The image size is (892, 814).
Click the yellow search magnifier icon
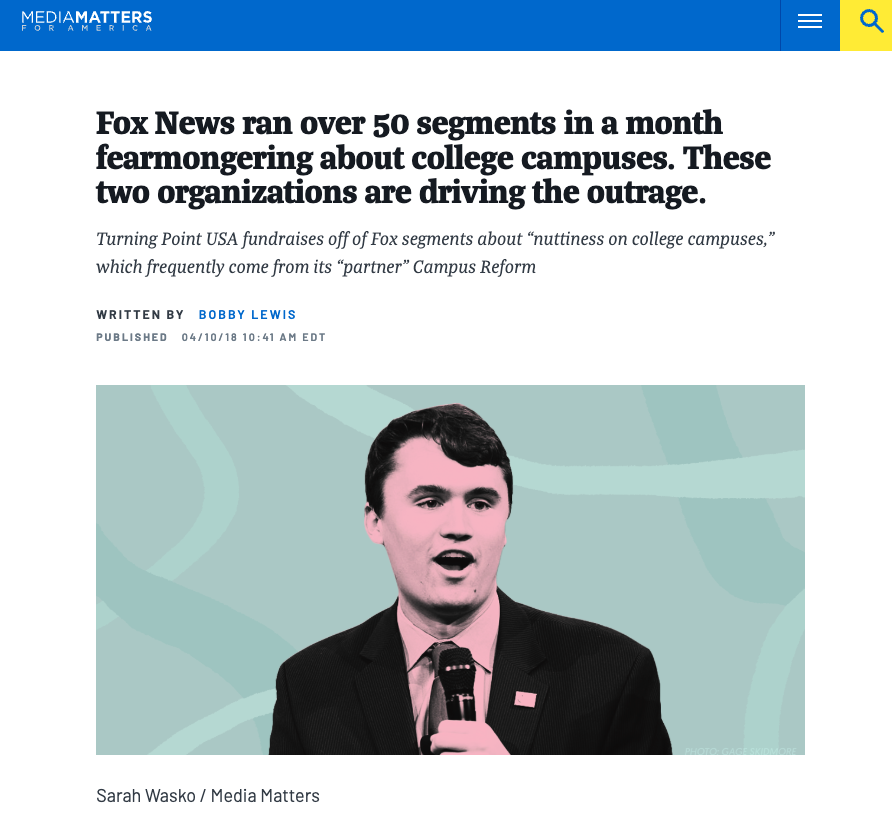click(866, 22)
